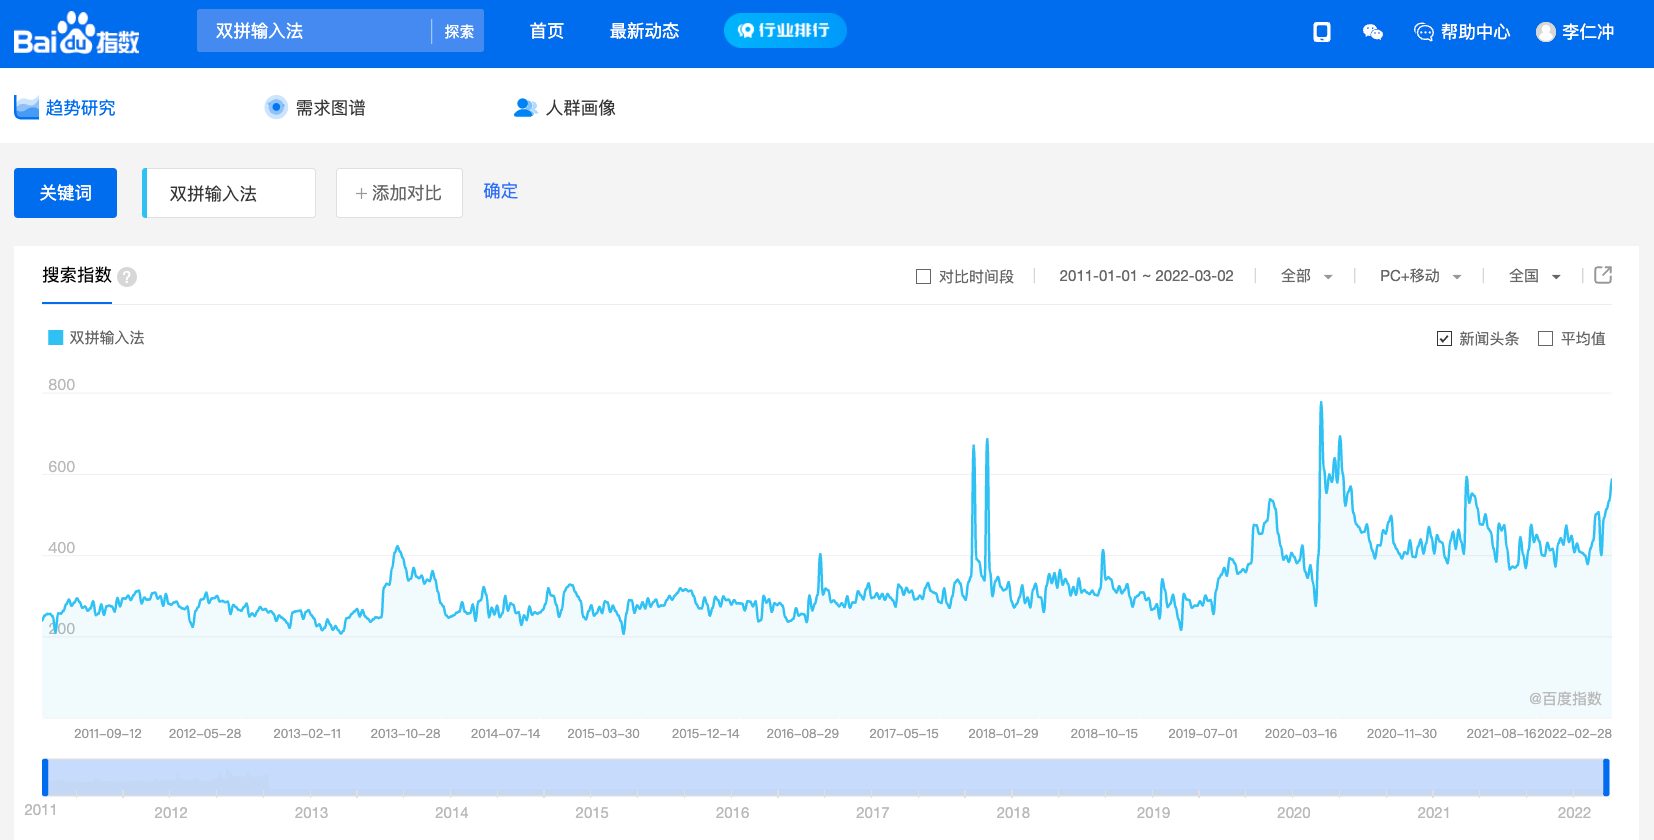Open the 全国 region dropdown
The image size is (1654, 840).
click(x=1534, y=276)
